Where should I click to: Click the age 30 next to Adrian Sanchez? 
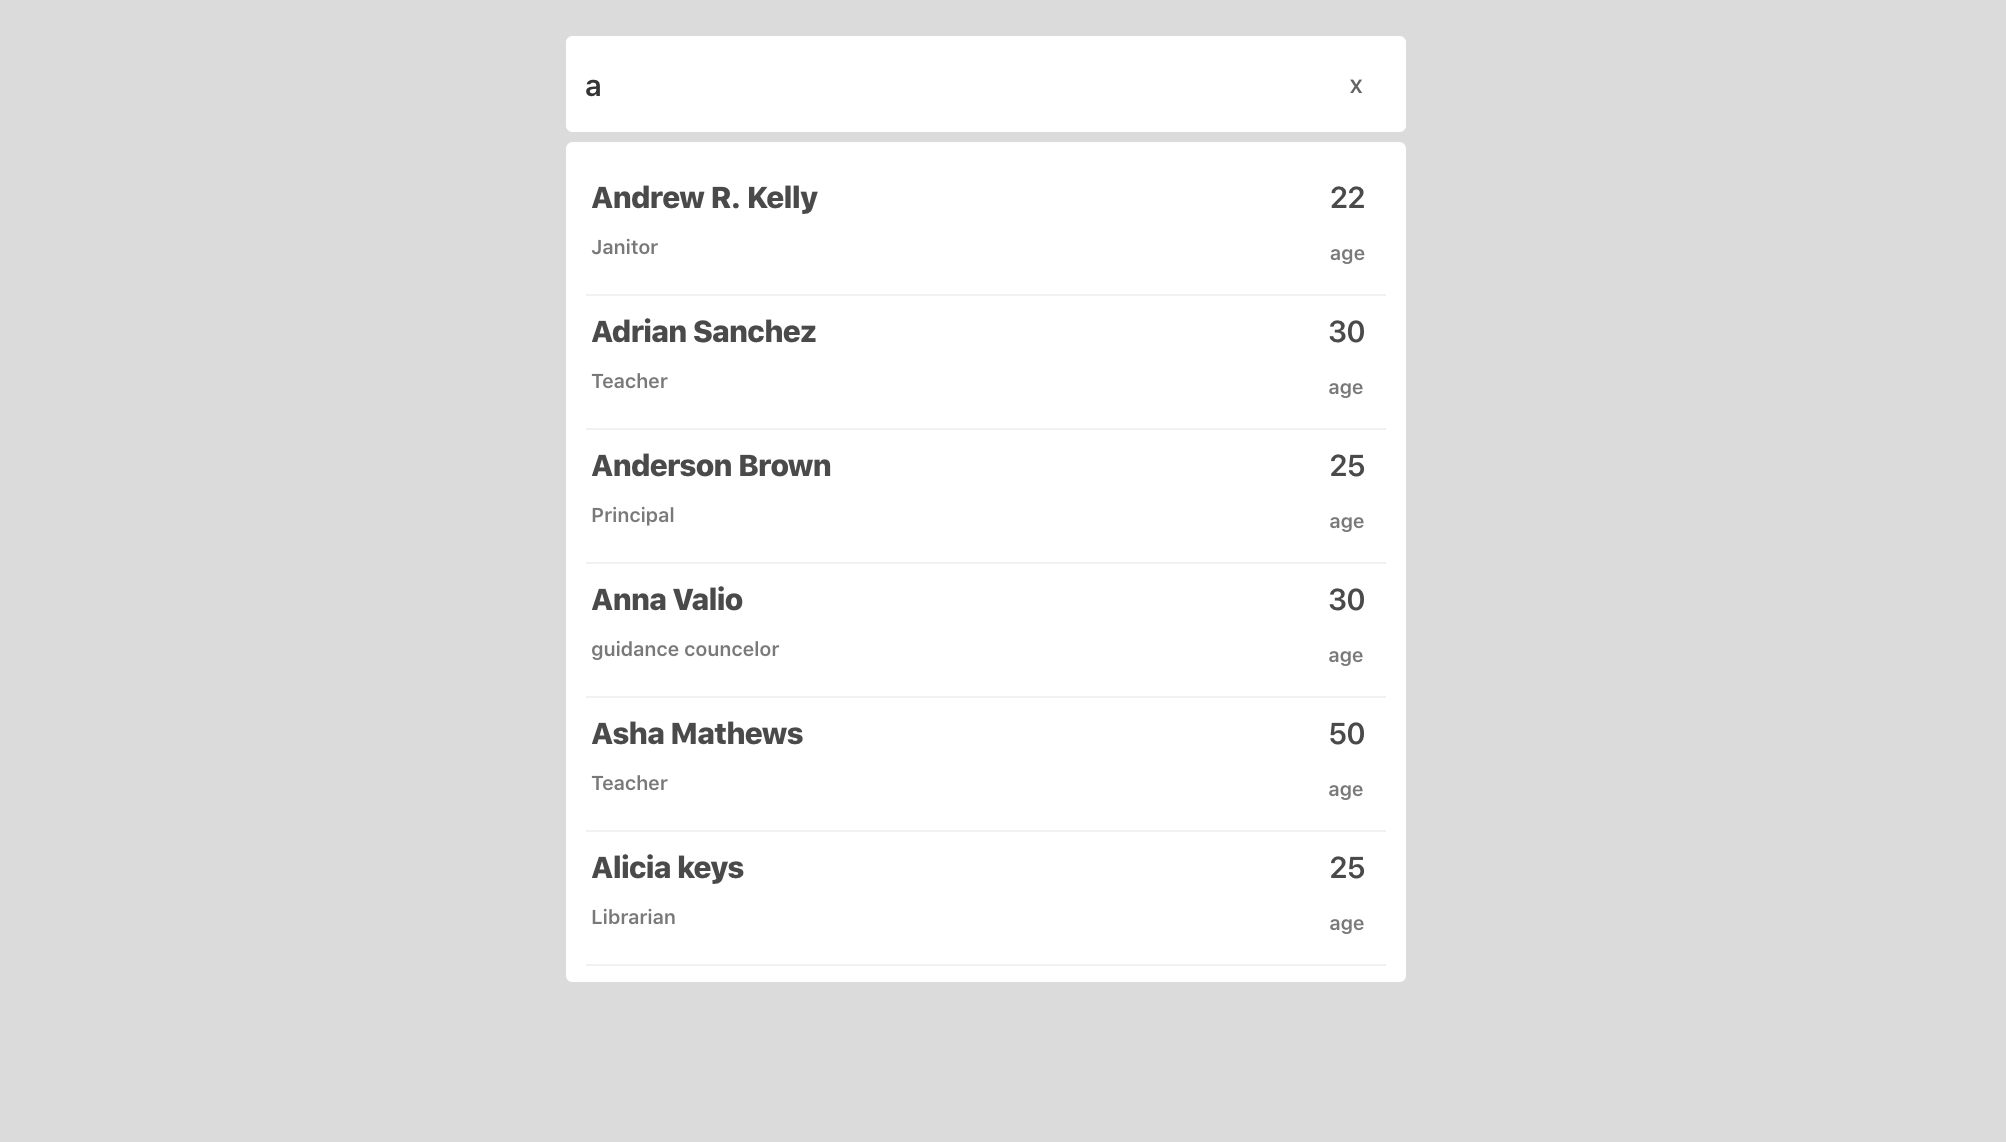[x=1347, y=331]
